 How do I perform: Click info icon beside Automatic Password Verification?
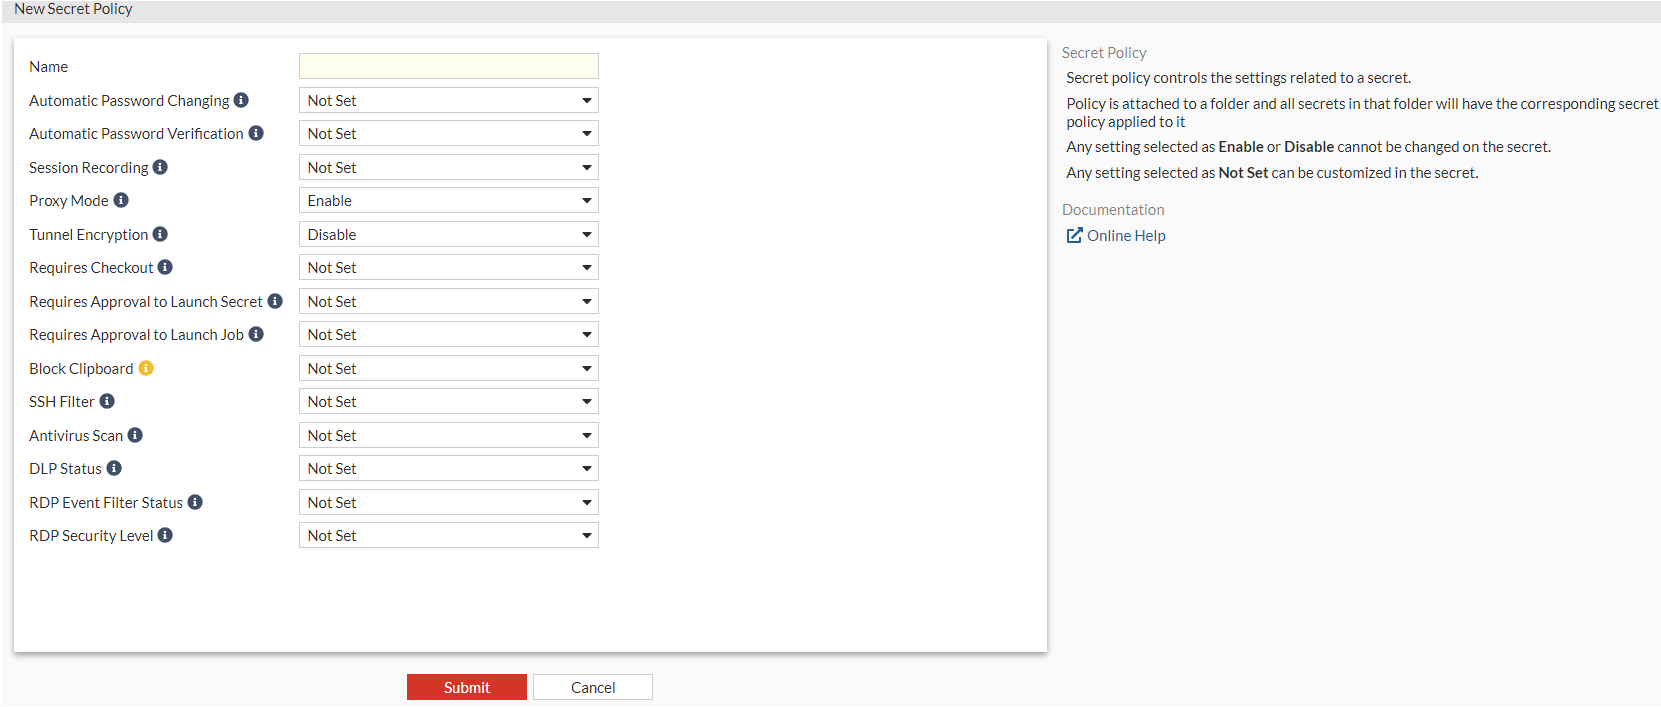pyautogui.click(x=256, y=133)
